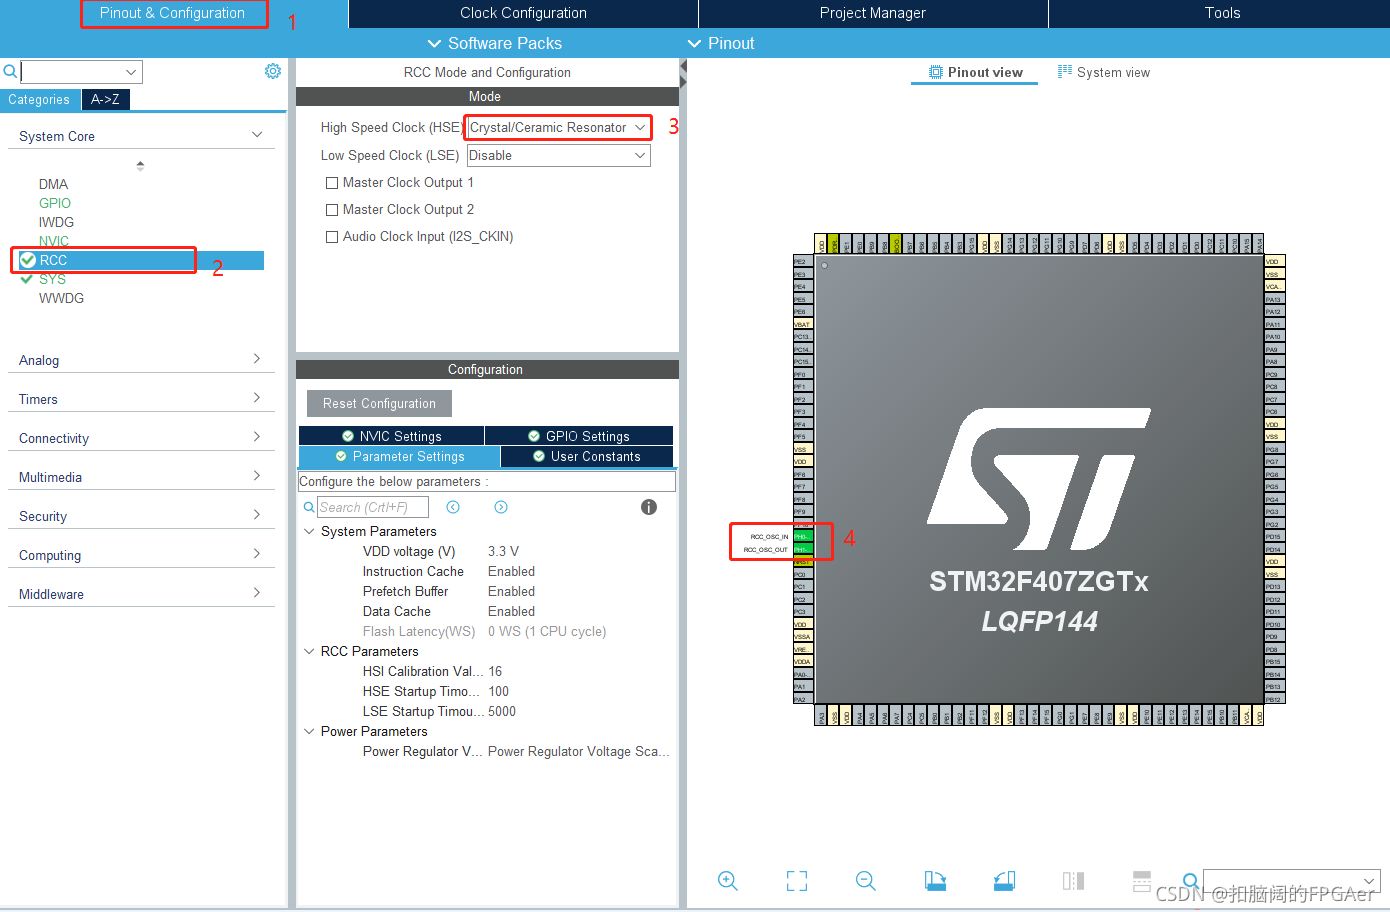The height and width of the screenshot is (912, 1390).
Task: Enable Master Clock Output 2
Action: point(332,210)
